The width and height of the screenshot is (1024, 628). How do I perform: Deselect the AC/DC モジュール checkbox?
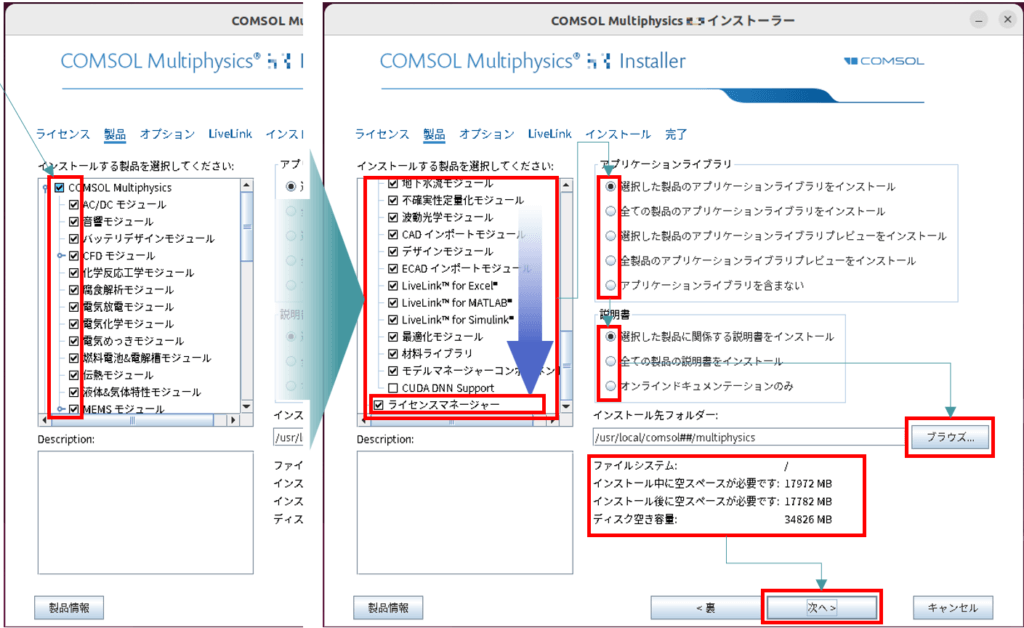point(74,205)
